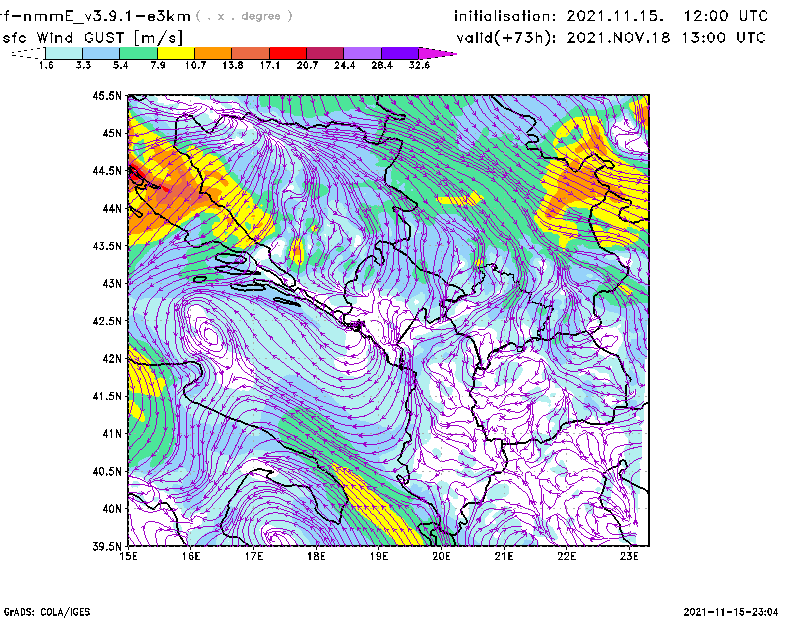Click the violet 28.4–32.6 legend swatch
The width and height of the screenshot is (800, 618).
tap(400, 53)
